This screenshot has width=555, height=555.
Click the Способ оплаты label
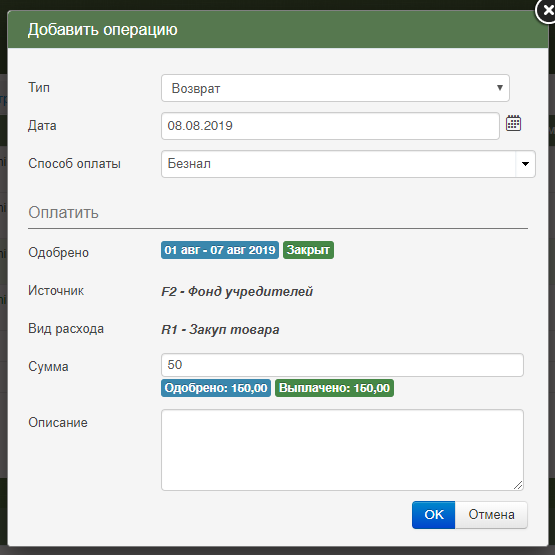(74, 164)
